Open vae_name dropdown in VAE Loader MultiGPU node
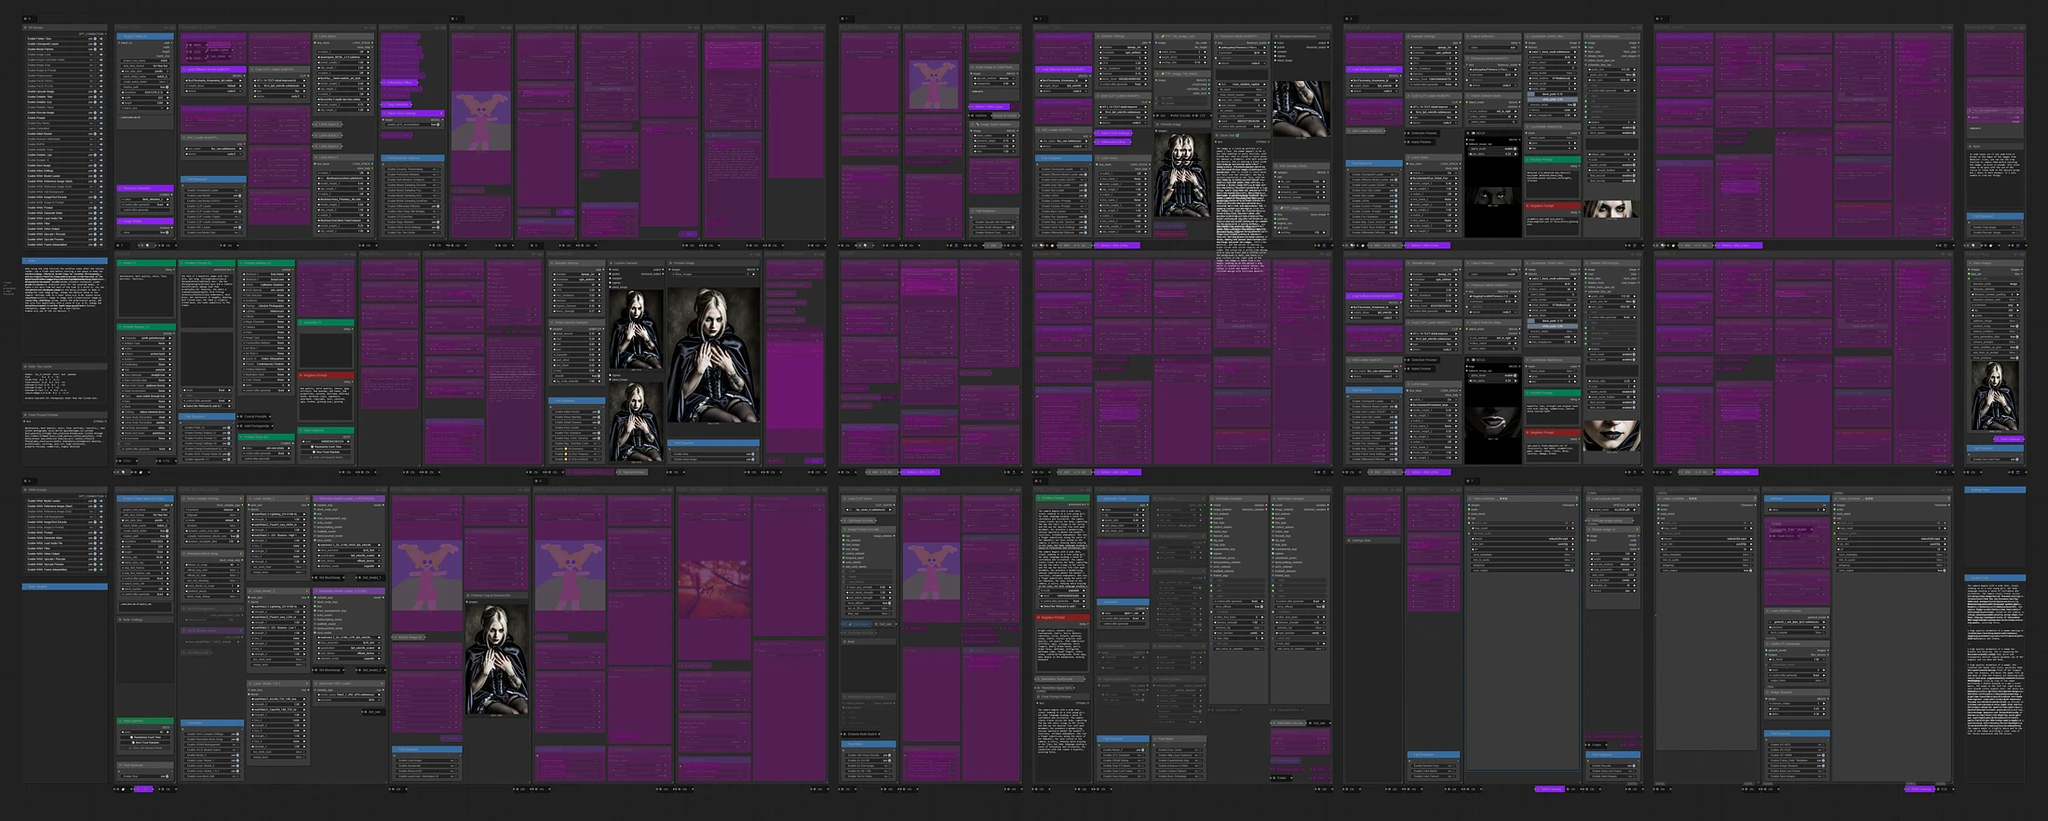This screenshot has height=821, width=2048. pos(213,149)
